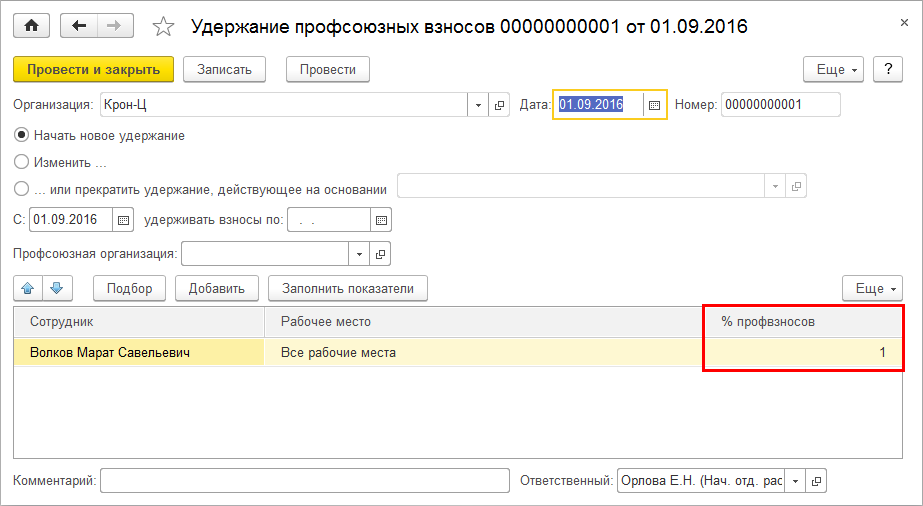Select Все рабочие места cell

(x=484, y=352)
